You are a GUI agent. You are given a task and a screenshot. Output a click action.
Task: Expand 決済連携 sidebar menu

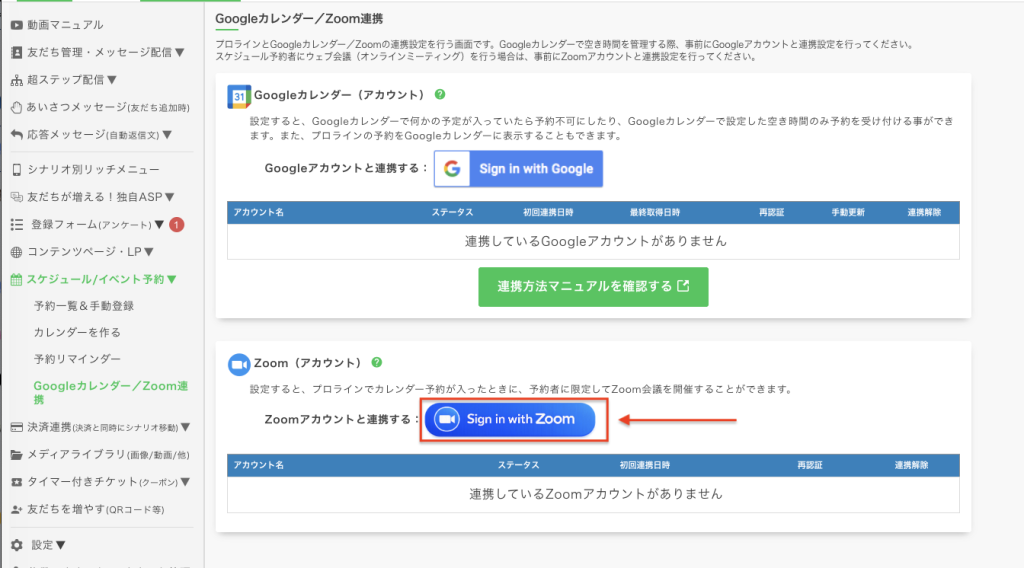pos(105,428)
